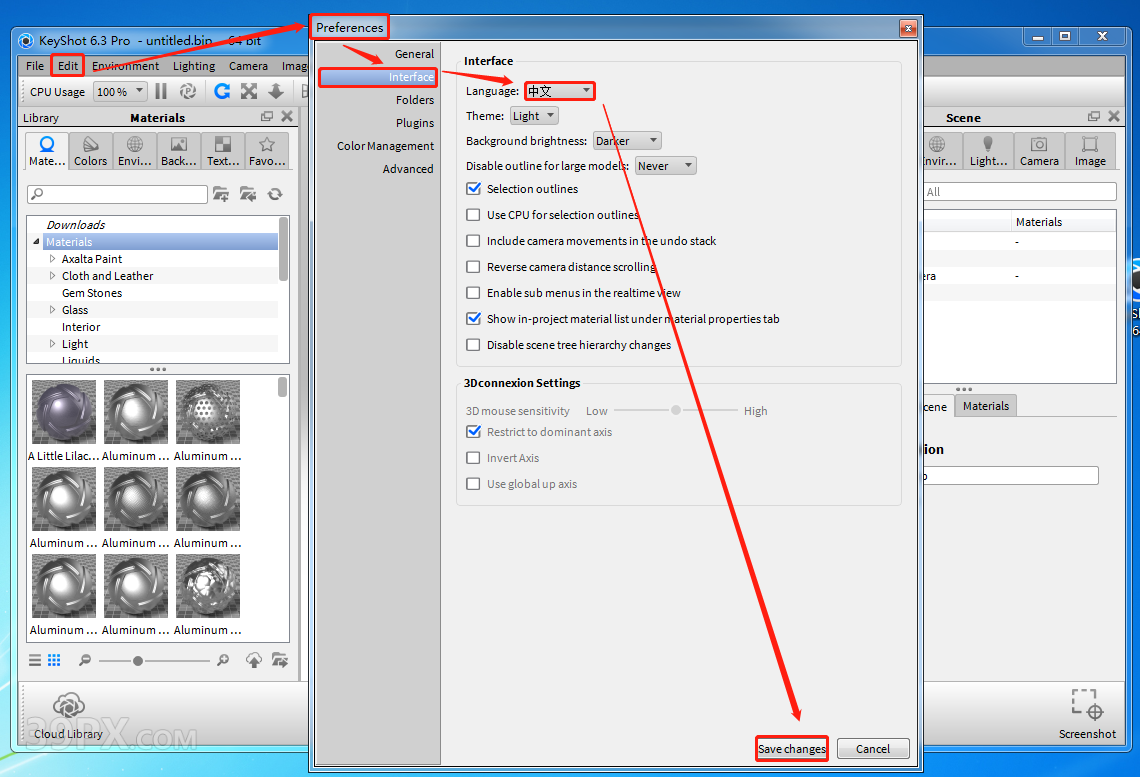Select the Advanced preferences category
The width and height of the screenshot is (1140, 777).
pos(407,169)
